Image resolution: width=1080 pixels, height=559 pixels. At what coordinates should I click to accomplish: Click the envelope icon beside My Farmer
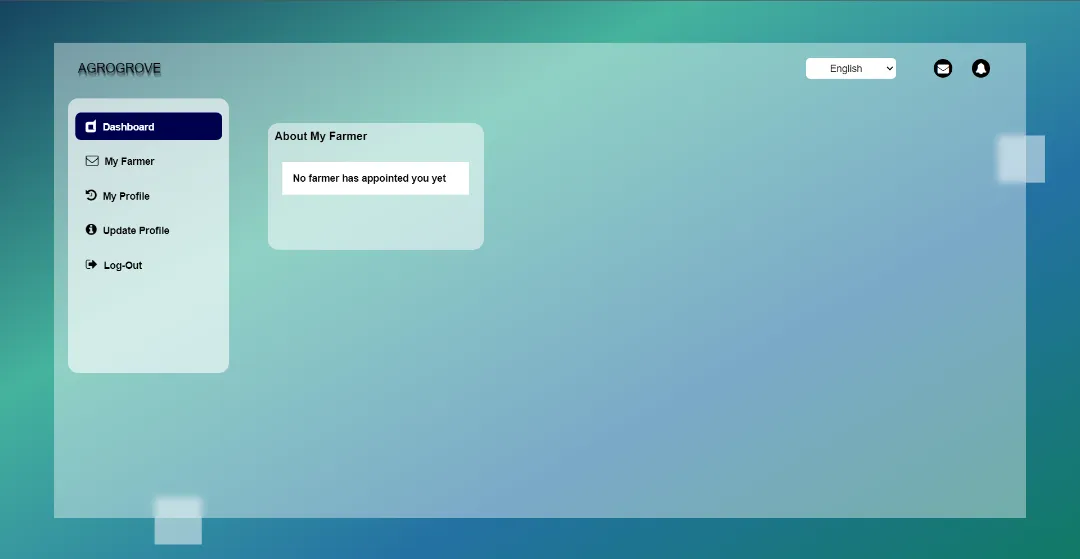coord(92,161)
